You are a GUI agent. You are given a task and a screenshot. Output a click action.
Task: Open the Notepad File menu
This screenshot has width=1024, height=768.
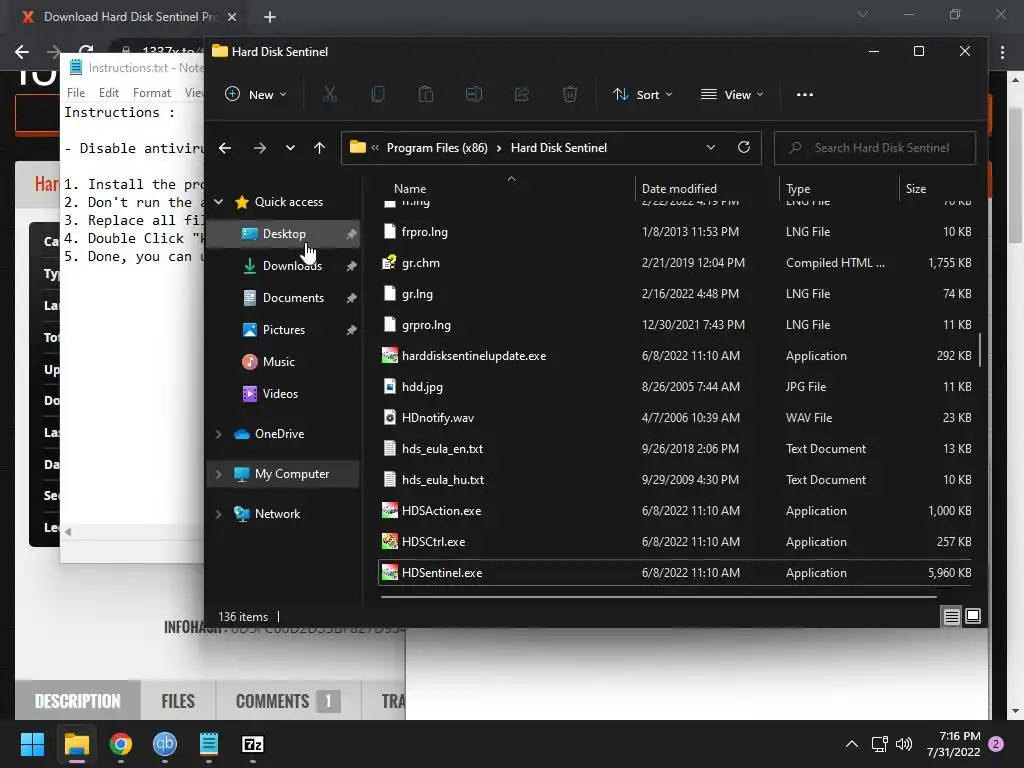click(76, 93)
